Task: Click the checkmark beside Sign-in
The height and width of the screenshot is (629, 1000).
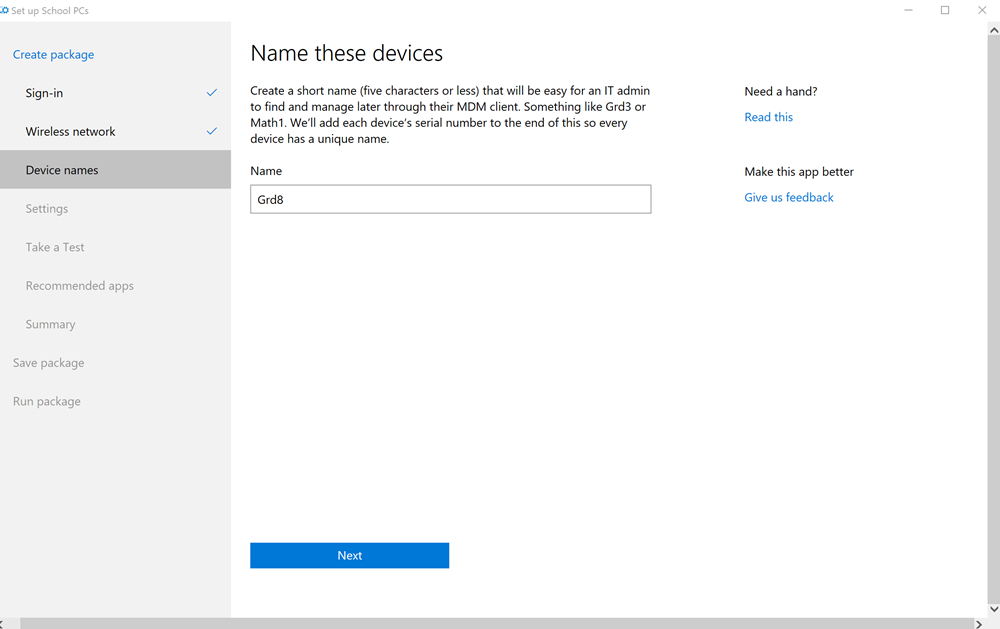Action: 212,93
